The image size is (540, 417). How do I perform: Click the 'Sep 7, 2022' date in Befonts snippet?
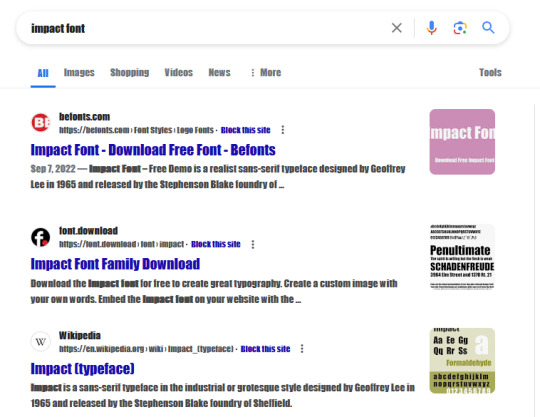(53, 169)
